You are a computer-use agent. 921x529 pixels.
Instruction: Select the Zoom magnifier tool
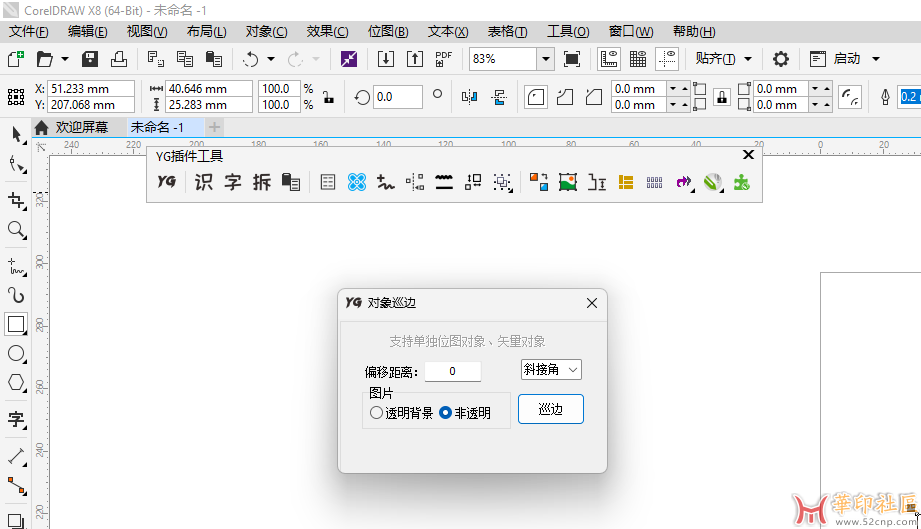(x=16, y=230)
